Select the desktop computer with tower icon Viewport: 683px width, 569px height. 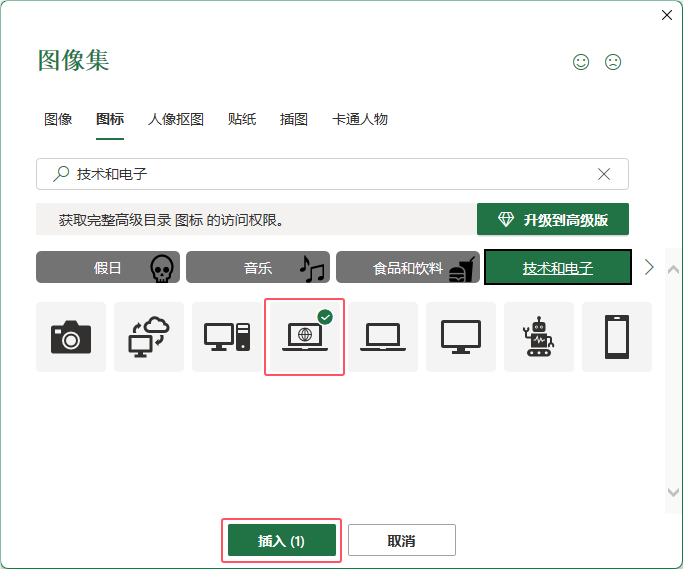click(227, 337)
